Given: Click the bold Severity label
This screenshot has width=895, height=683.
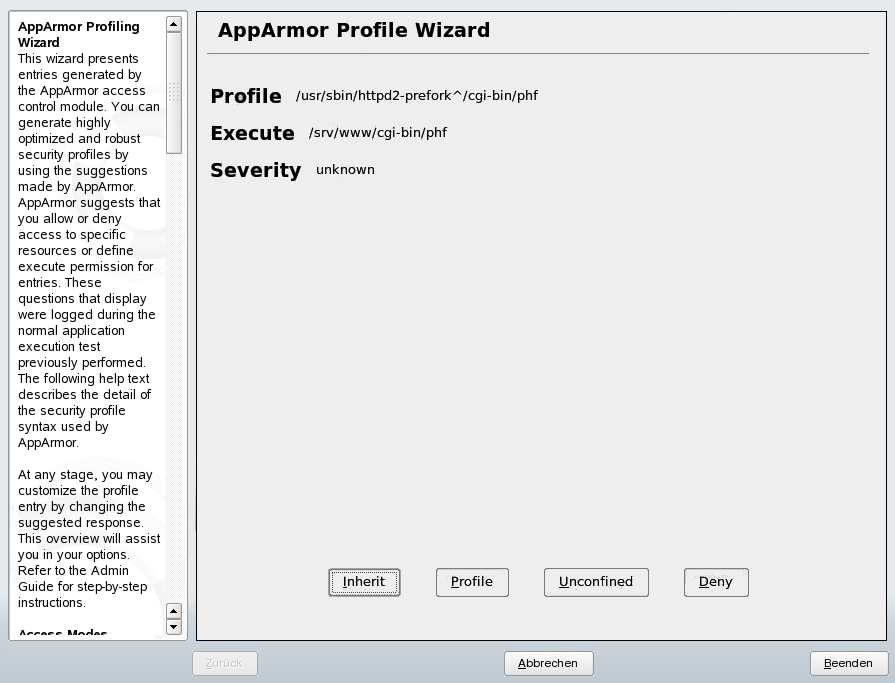Looking at the screenshot, I should pos(256,170).
